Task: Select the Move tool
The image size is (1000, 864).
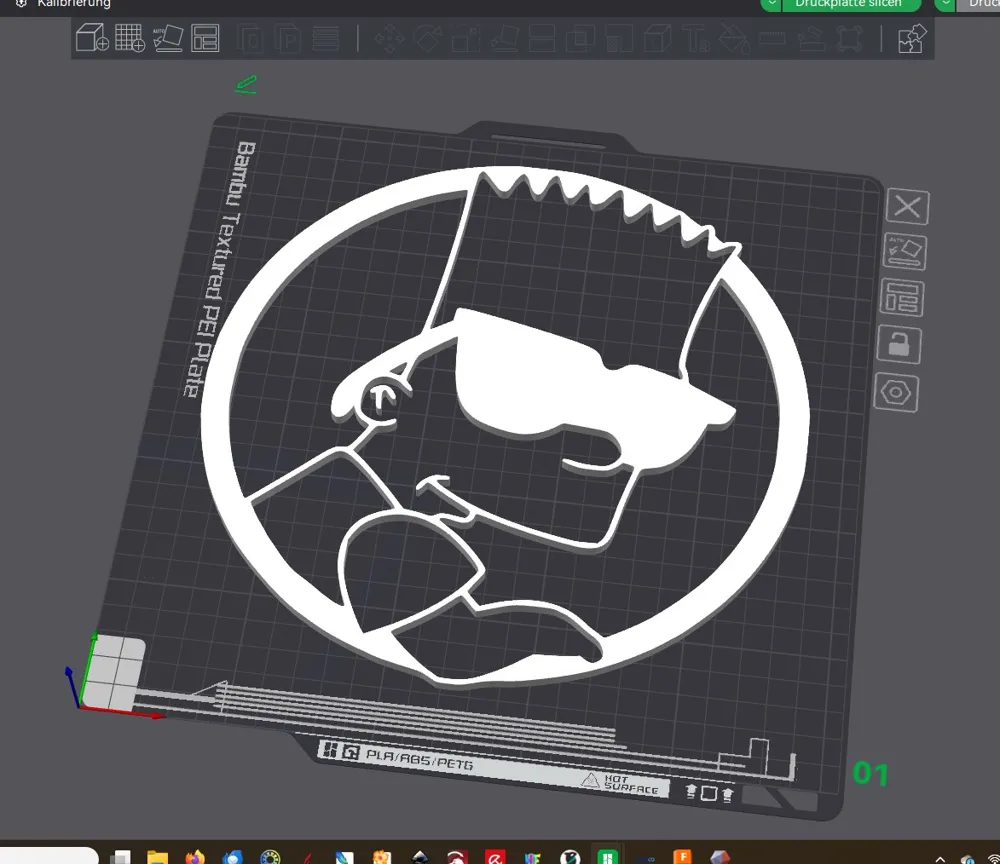Action: click(389, 38)
